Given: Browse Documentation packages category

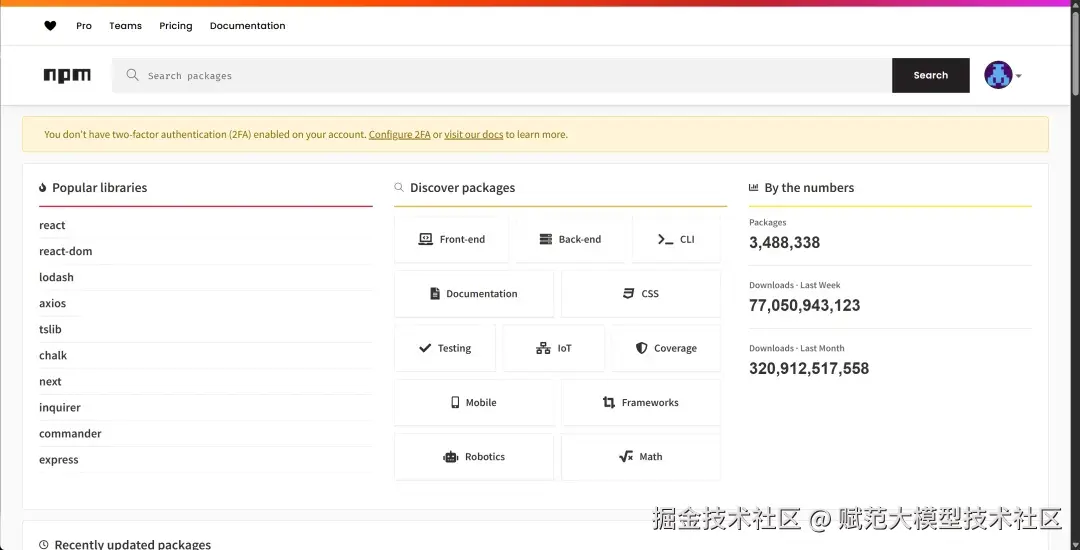Looking at the screenshot, I should click(473, 293).
